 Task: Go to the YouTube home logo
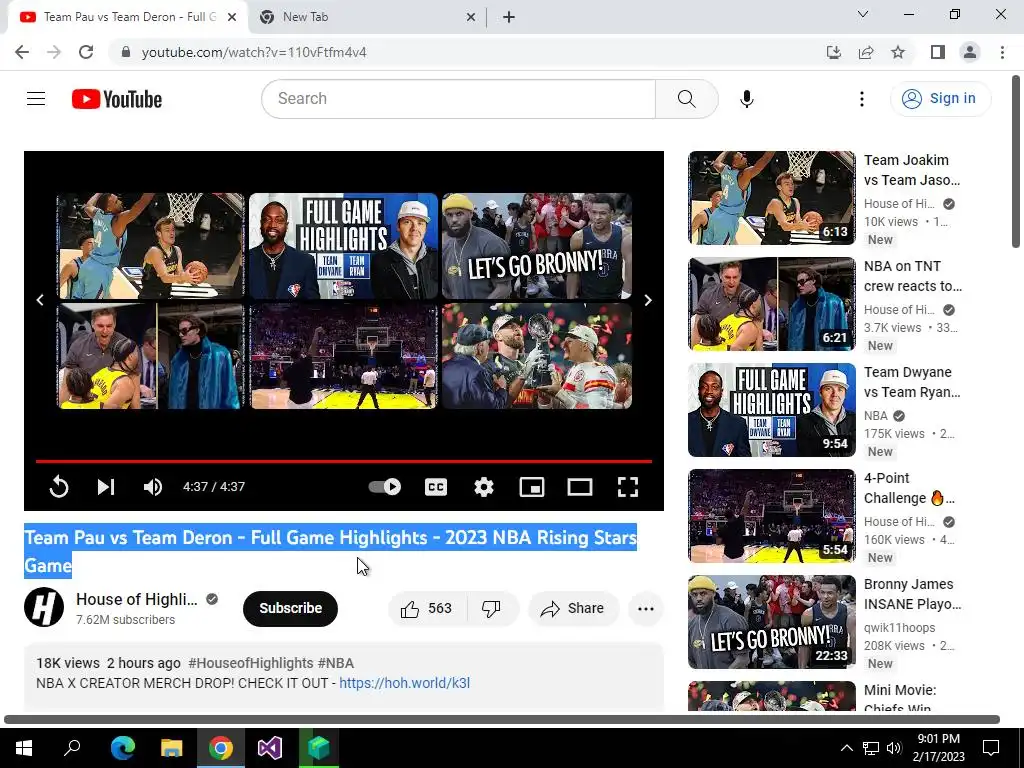[x=117, y=99]
